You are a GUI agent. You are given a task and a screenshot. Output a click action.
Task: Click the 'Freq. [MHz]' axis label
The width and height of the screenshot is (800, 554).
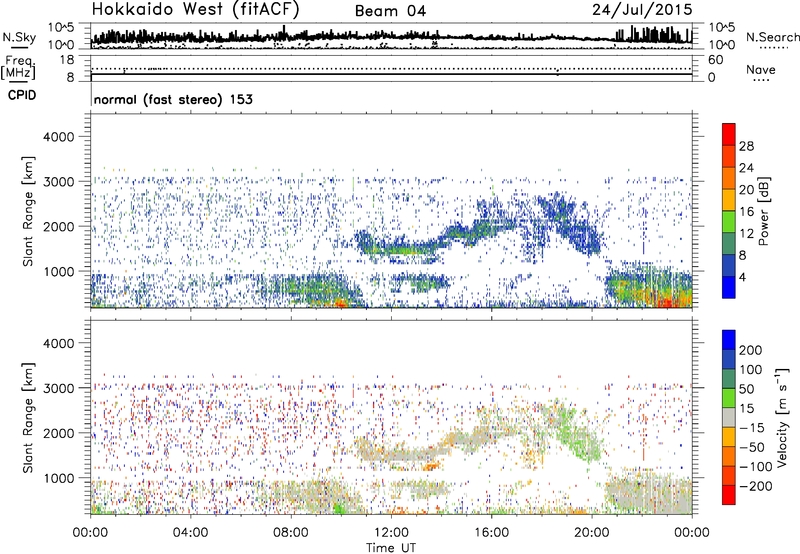pos(18,67)
